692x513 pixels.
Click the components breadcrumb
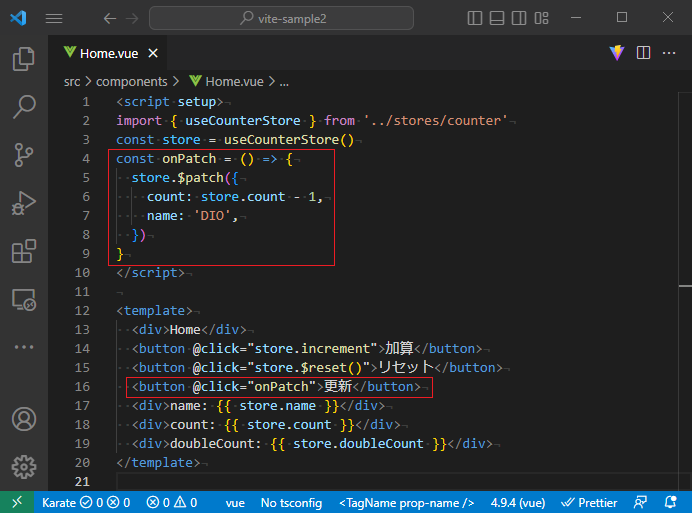(132, 82)
